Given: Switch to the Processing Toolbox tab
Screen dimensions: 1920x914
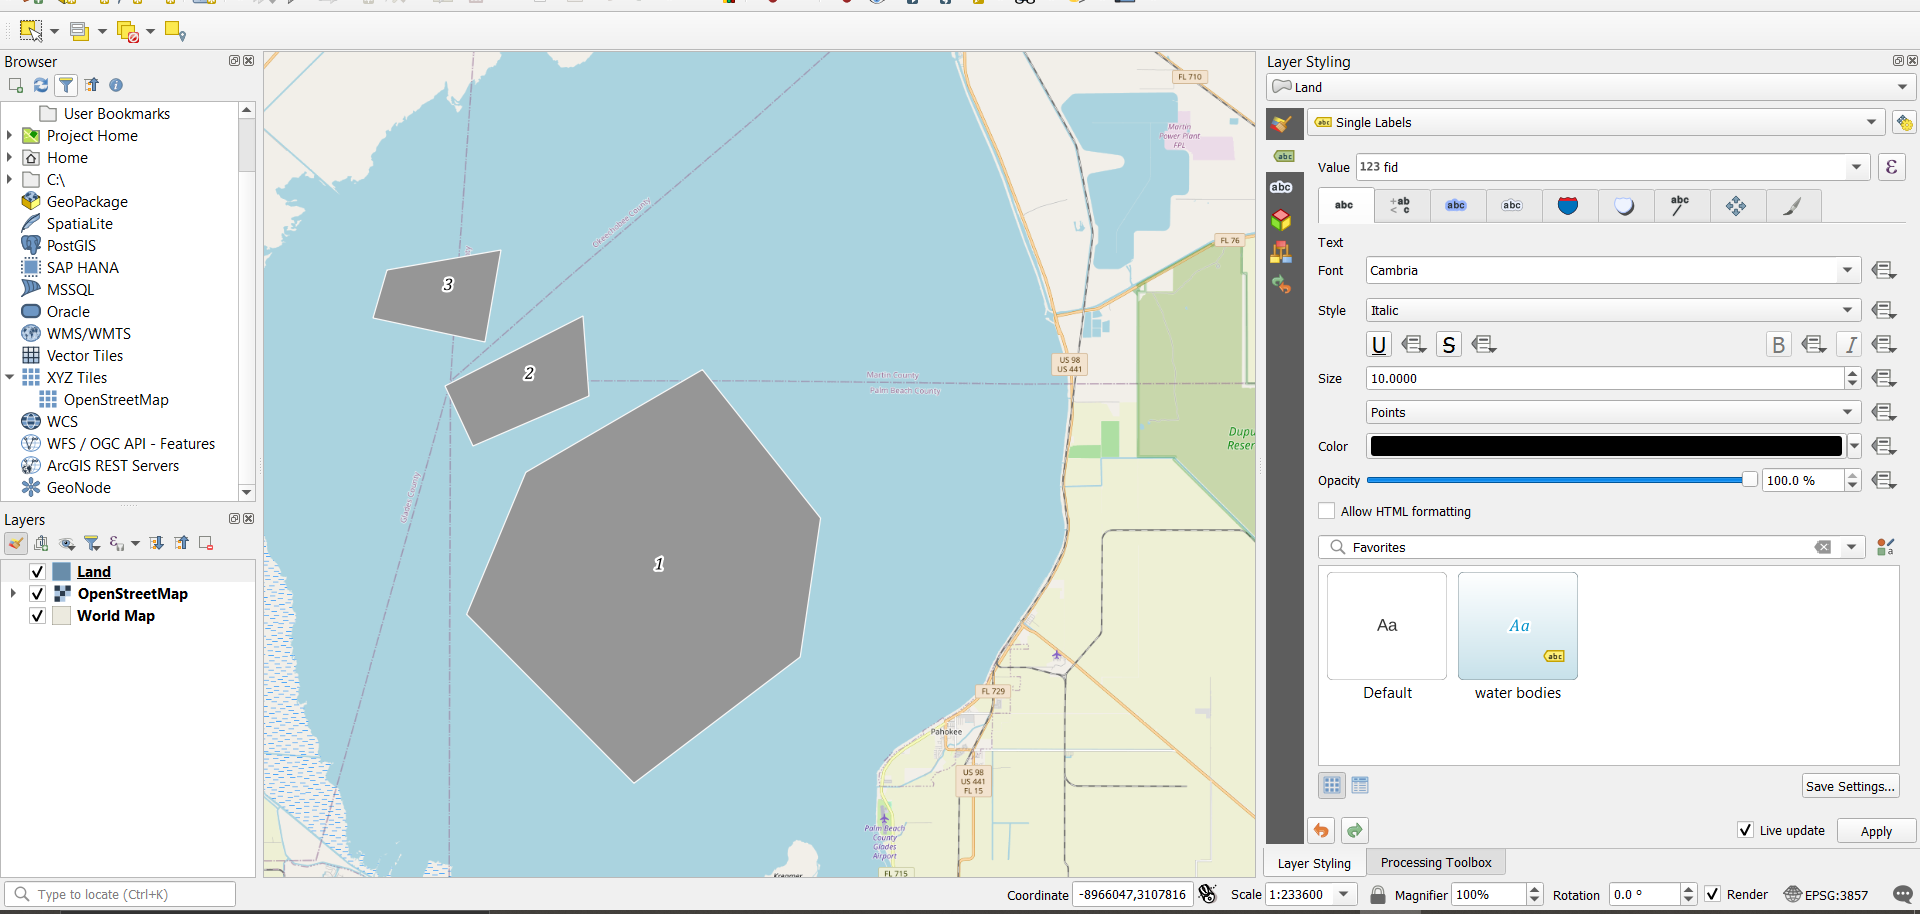Looking at the screenshot, I should 1435,863.
